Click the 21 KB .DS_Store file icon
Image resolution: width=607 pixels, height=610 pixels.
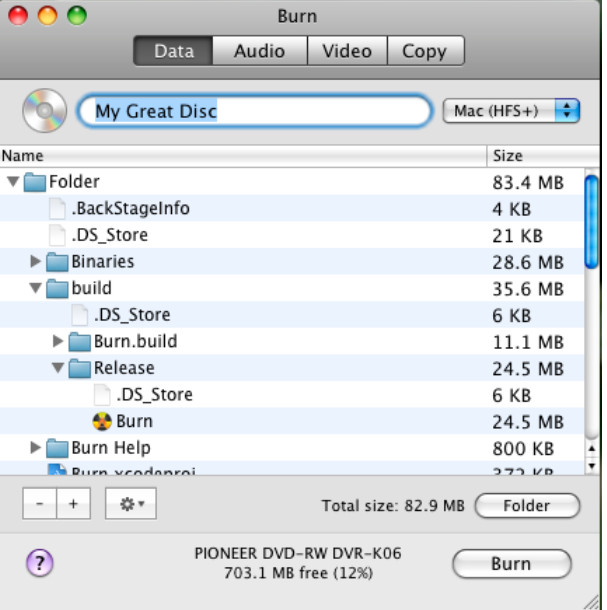[57, 235]
